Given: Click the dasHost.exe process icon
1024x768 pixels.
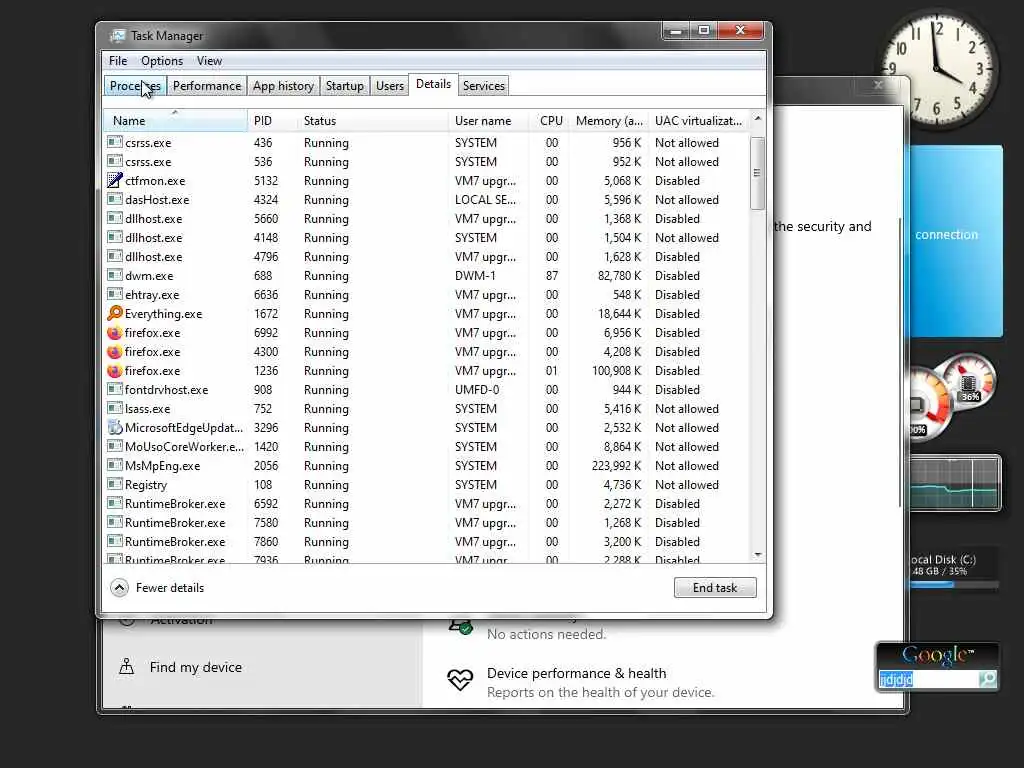Looking at the screenshot, I should pyautogui.click(x=115, y=199).
